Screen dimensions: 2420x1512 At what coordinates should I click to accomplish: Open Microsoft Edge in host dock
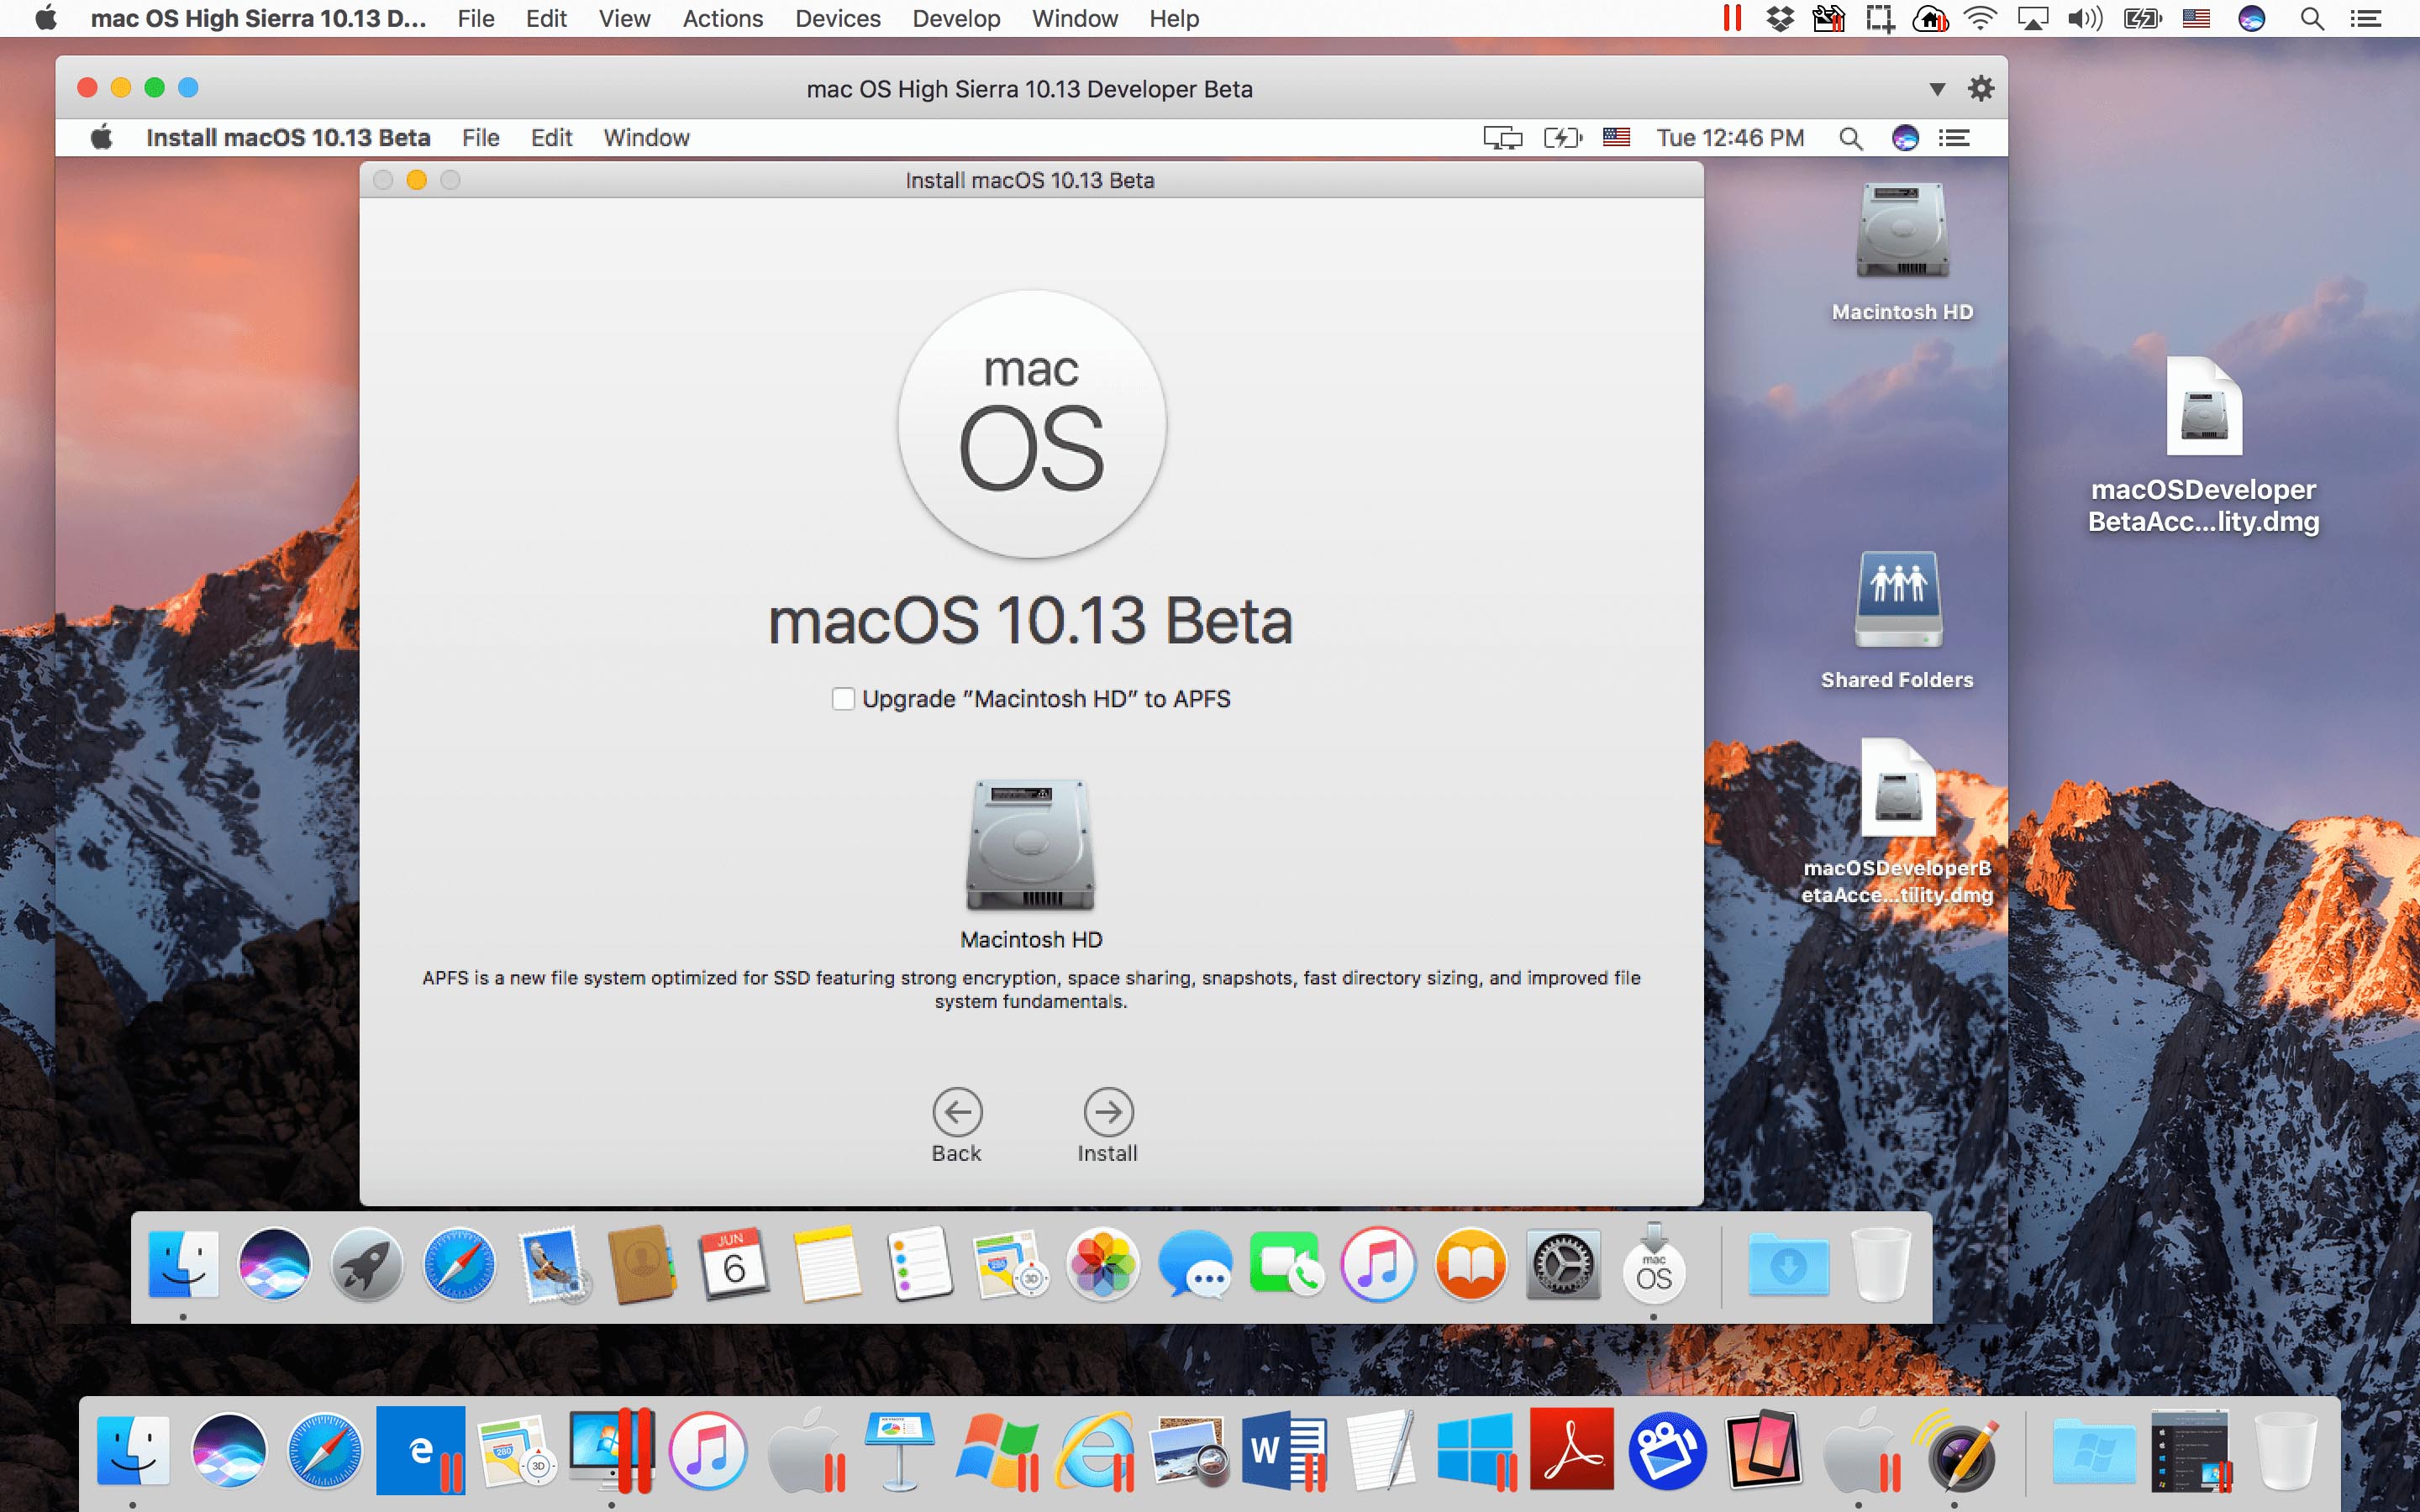[x=421, y=1450]
